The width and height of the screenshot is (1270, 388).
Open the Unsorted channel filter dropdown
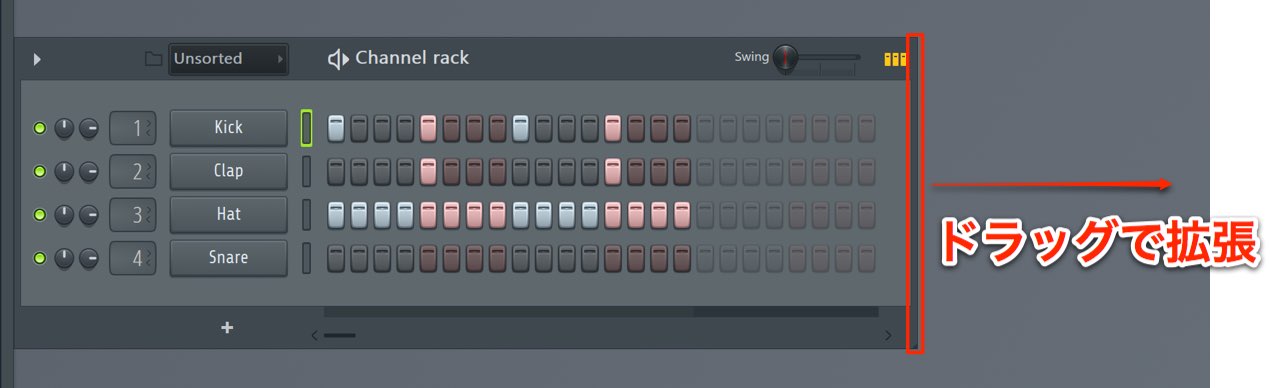[x=228, y=59]
